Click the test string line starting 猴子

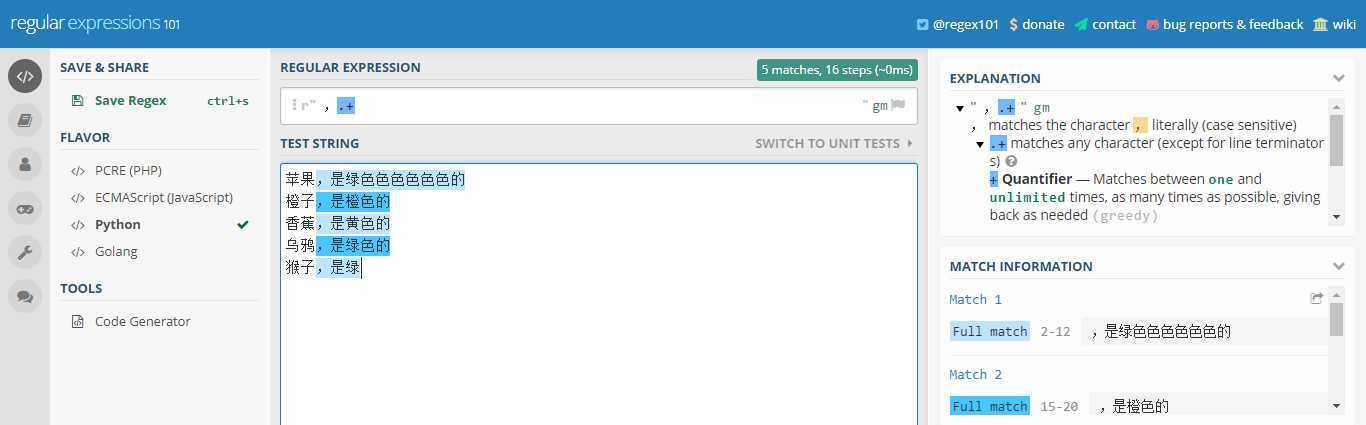coord(322,267)
